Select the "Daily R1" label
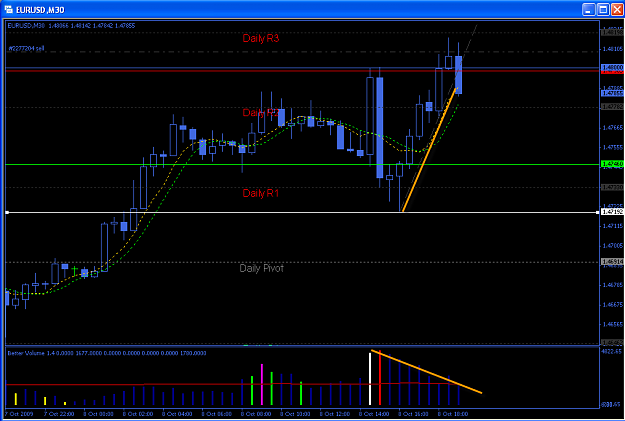625x421 pixels. pos(261,193)
